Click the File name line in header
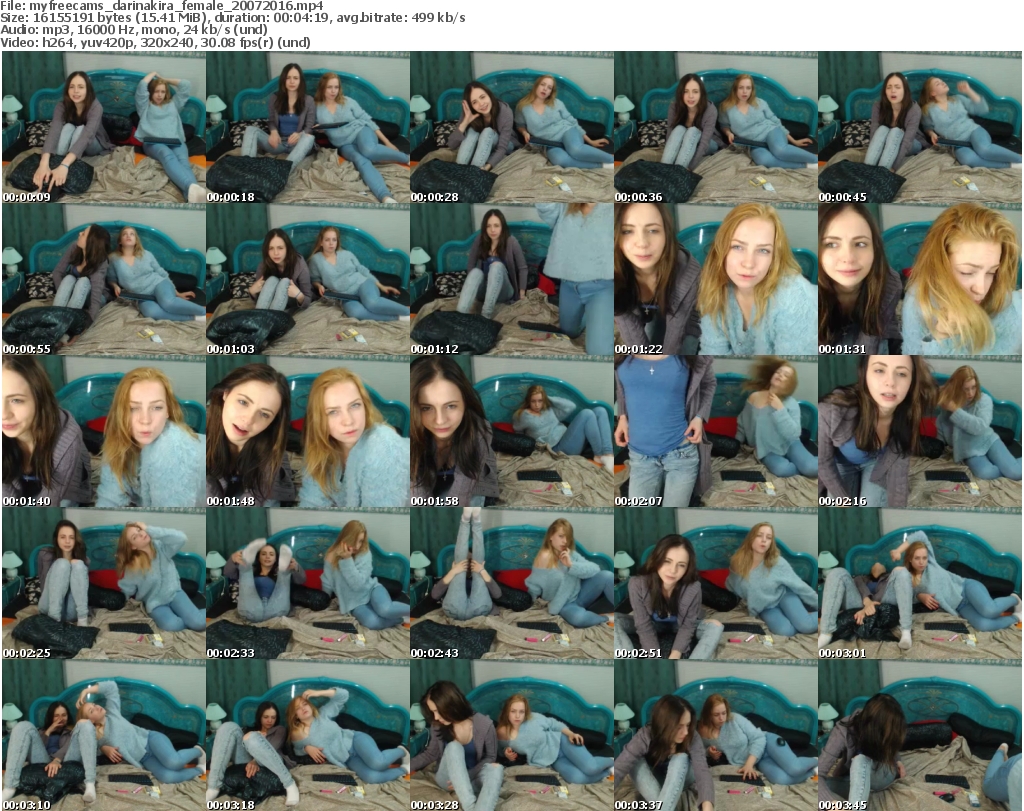The image size is (1024, 811). (x=162, y=6)
